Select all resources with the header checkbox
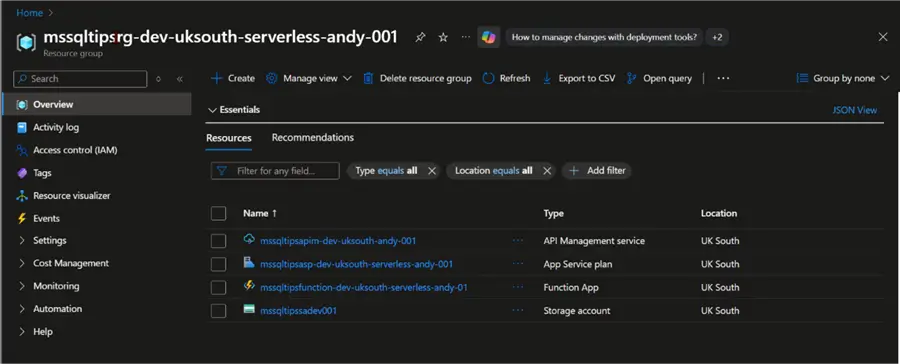 pyautogui.click(x=218, y=214)
